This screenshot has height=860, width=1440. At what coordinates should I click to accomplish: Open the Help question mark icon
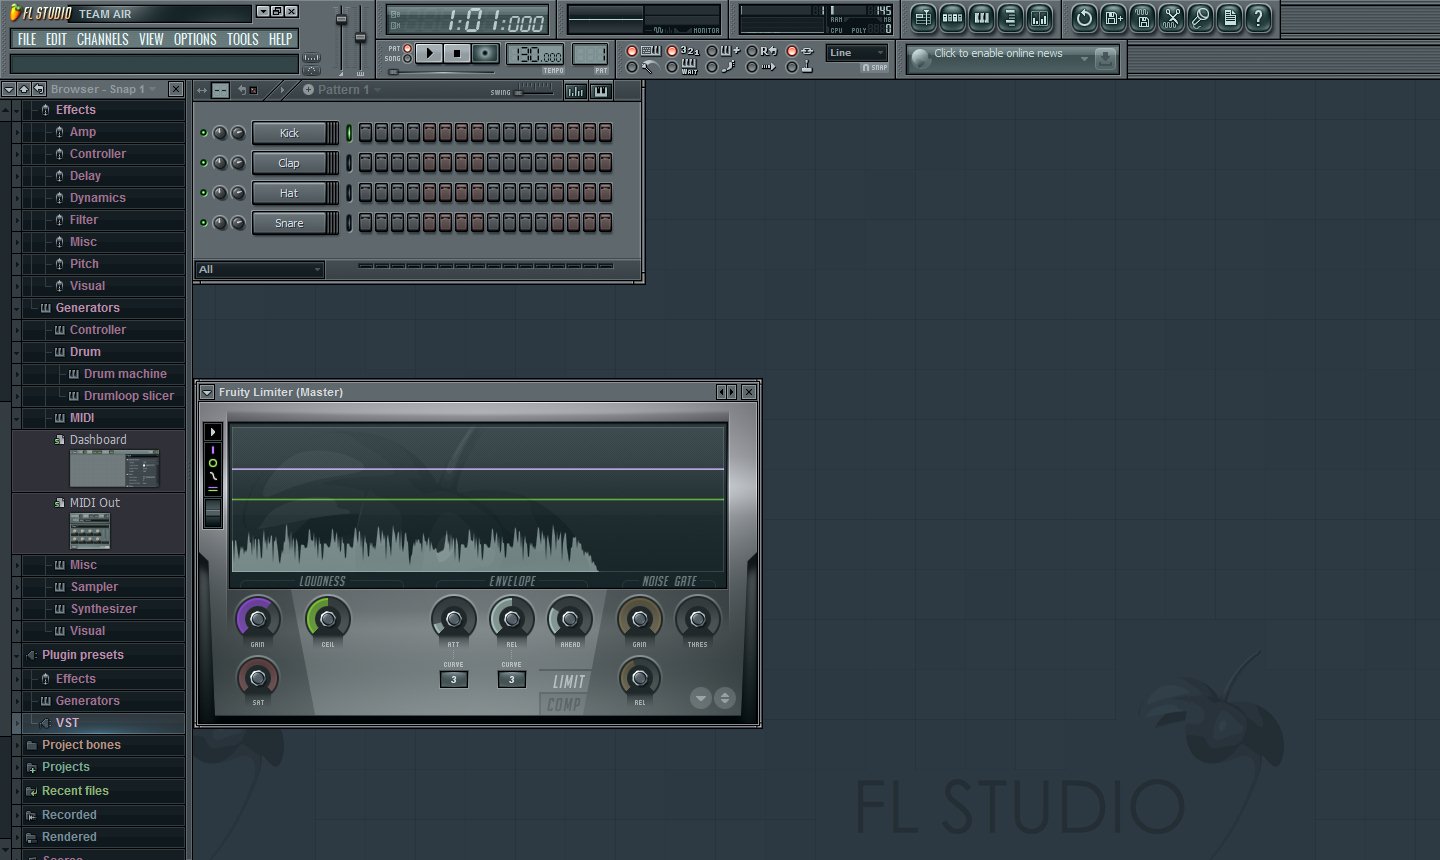point(1258,18)
